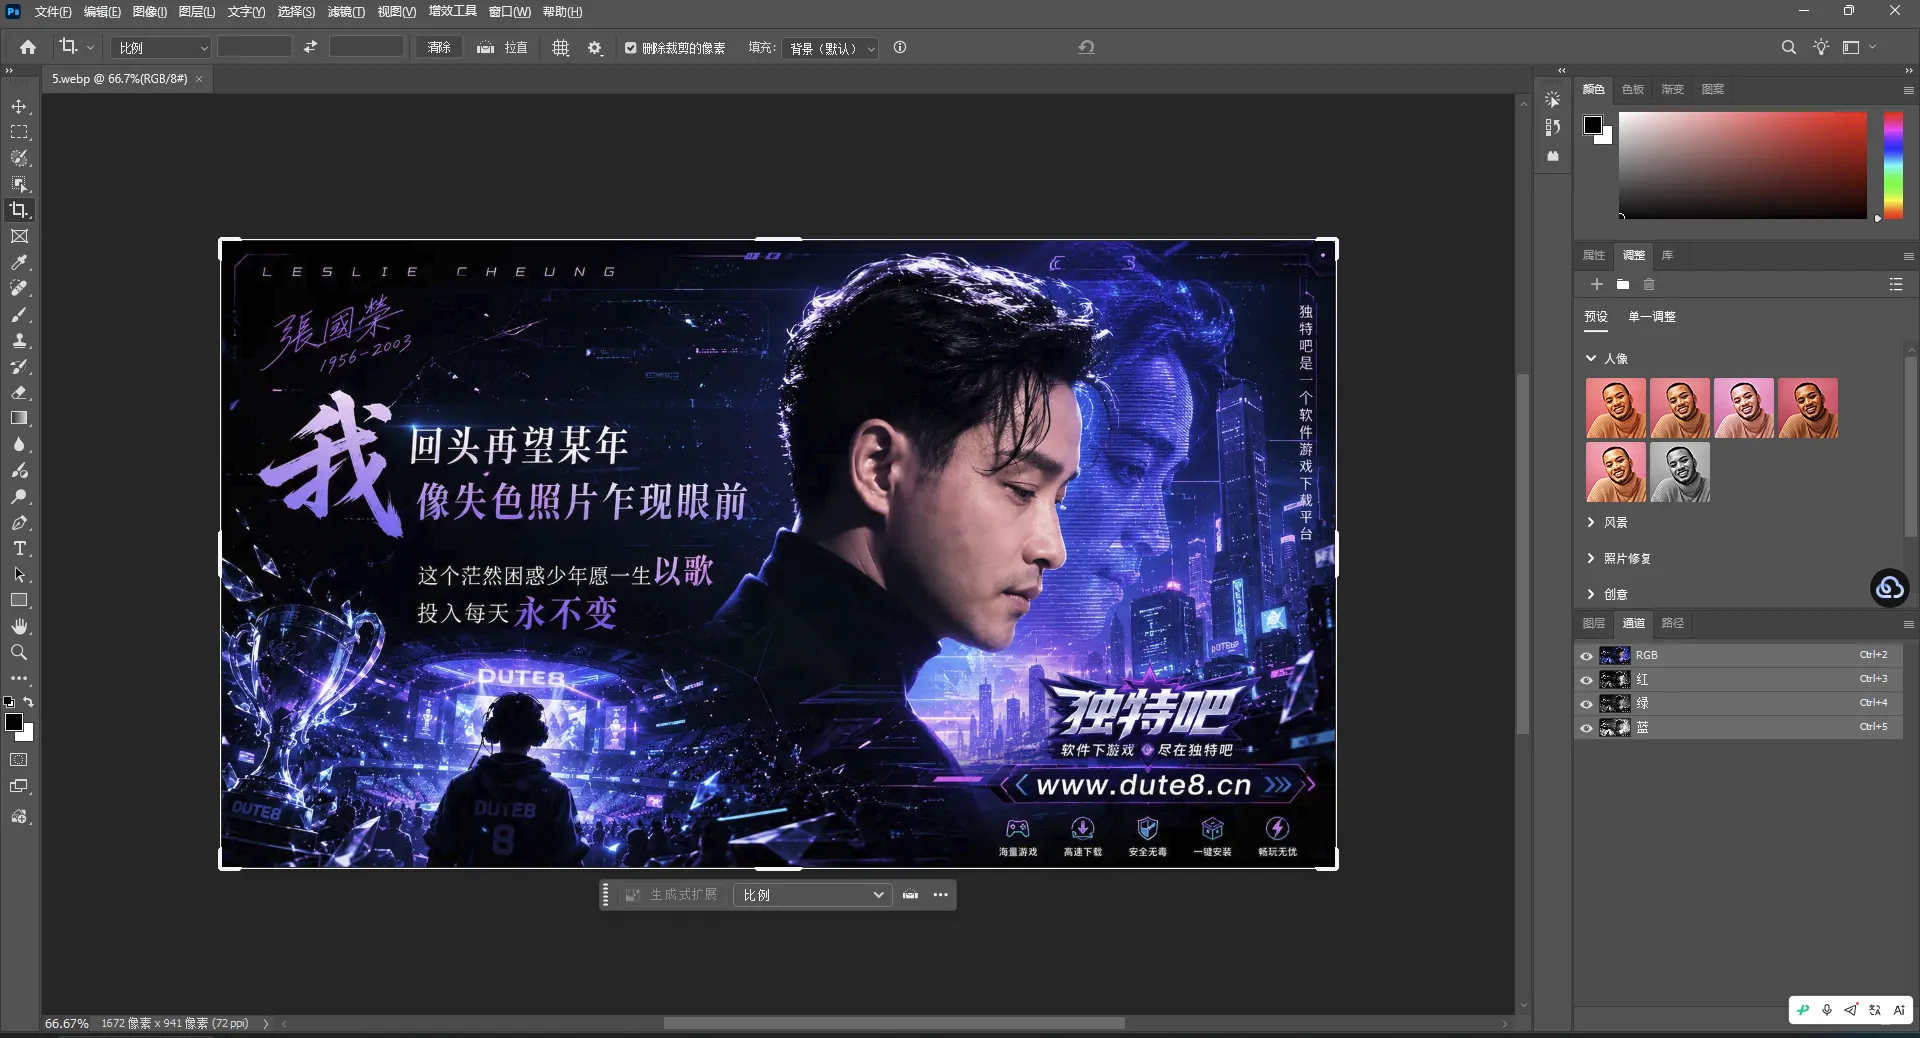This screenshot has width=1920, height=1038.
Task: Select the Blur tool
Action: [x=19, y=444]
